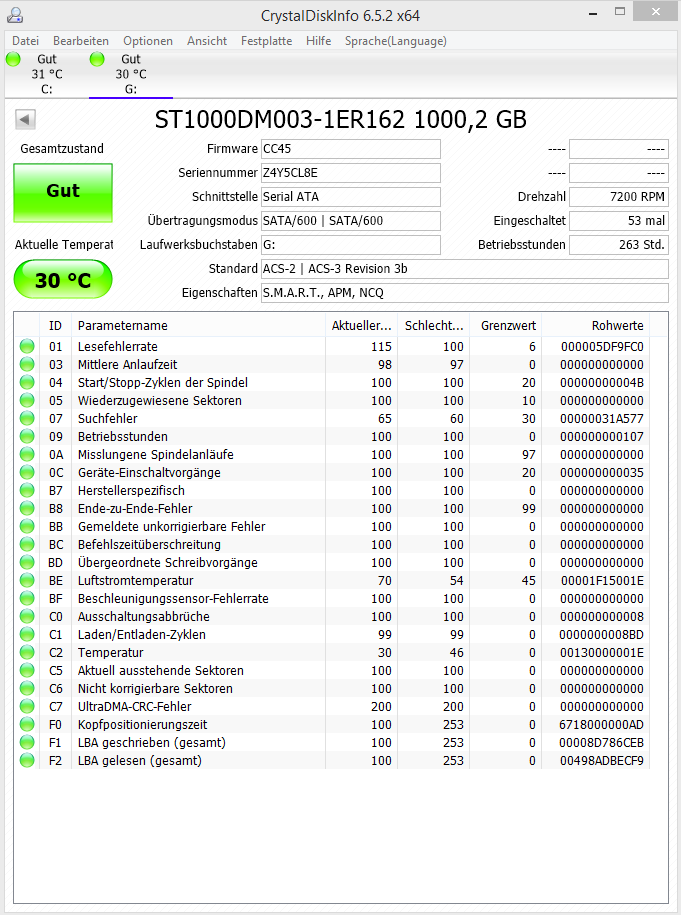Select raw value 00498ADBECF9

[602, 760]
